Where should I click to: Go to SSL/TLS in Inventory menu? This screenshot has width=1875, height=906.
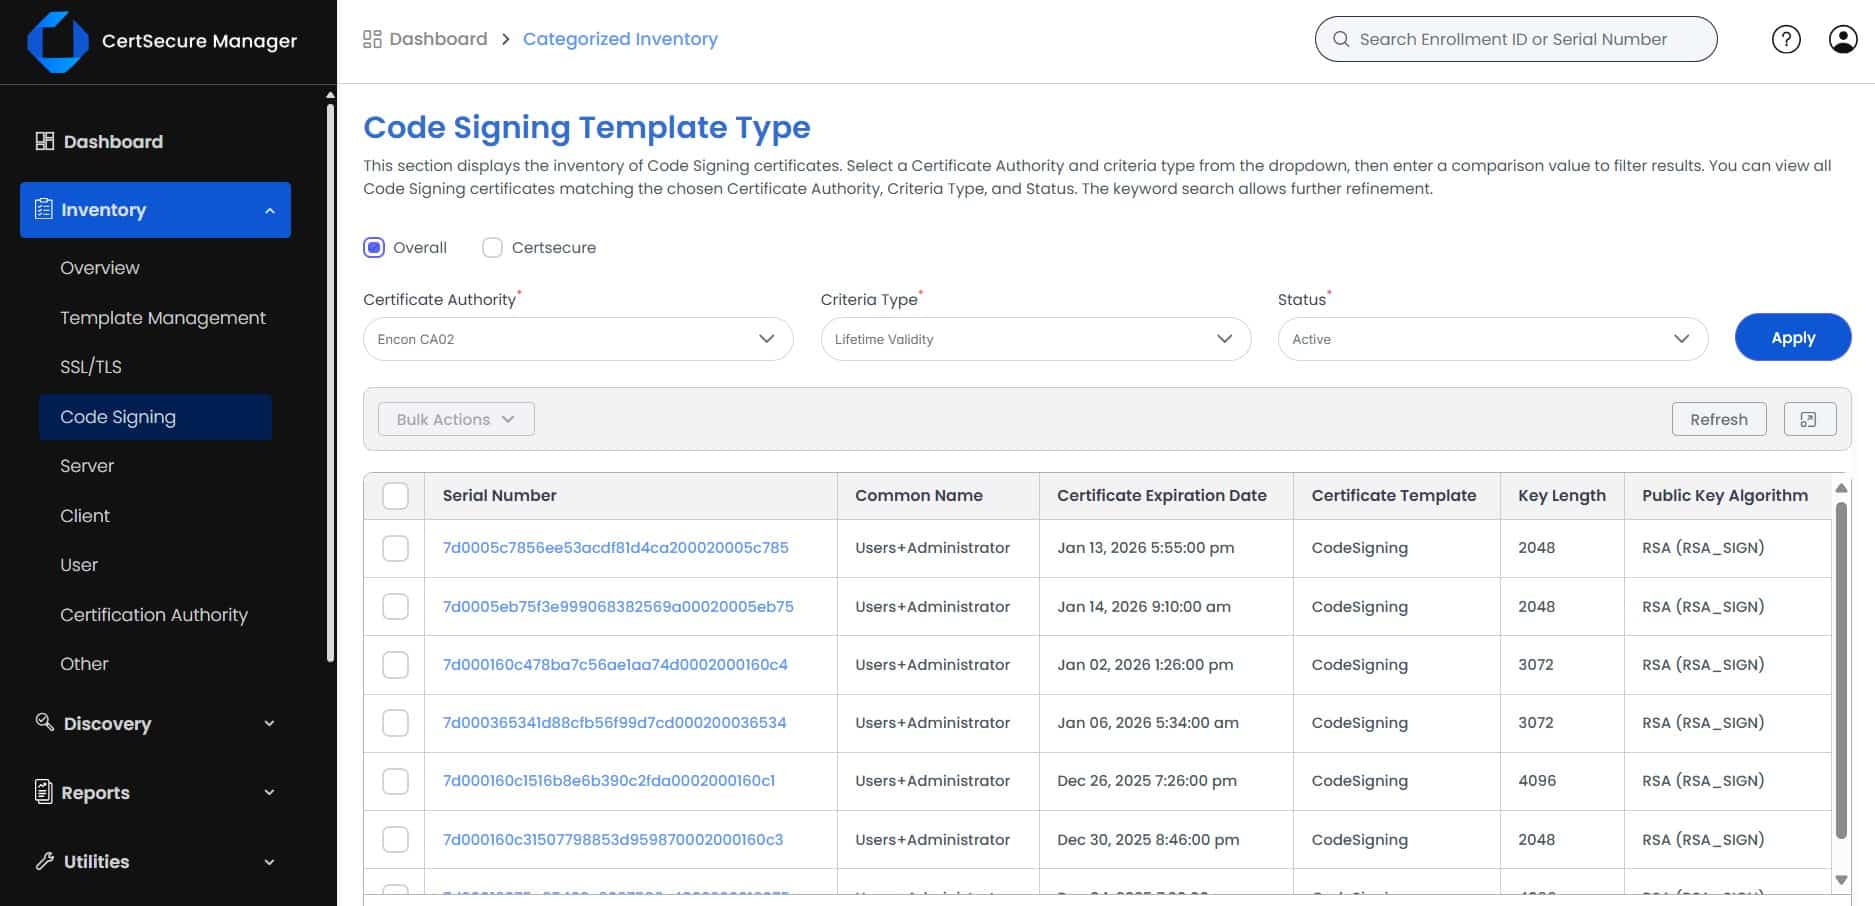pyautogui.click(x=91, y=367)
